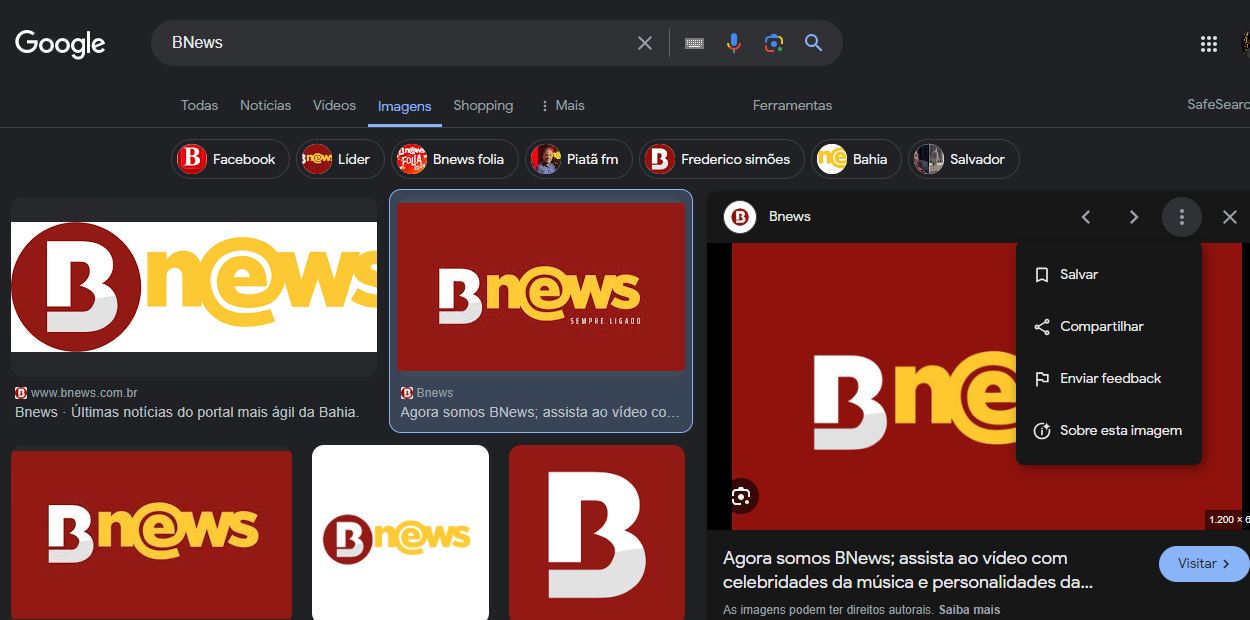Switch to the Shopping tab

pyautogui.click(x=483, y=105)
